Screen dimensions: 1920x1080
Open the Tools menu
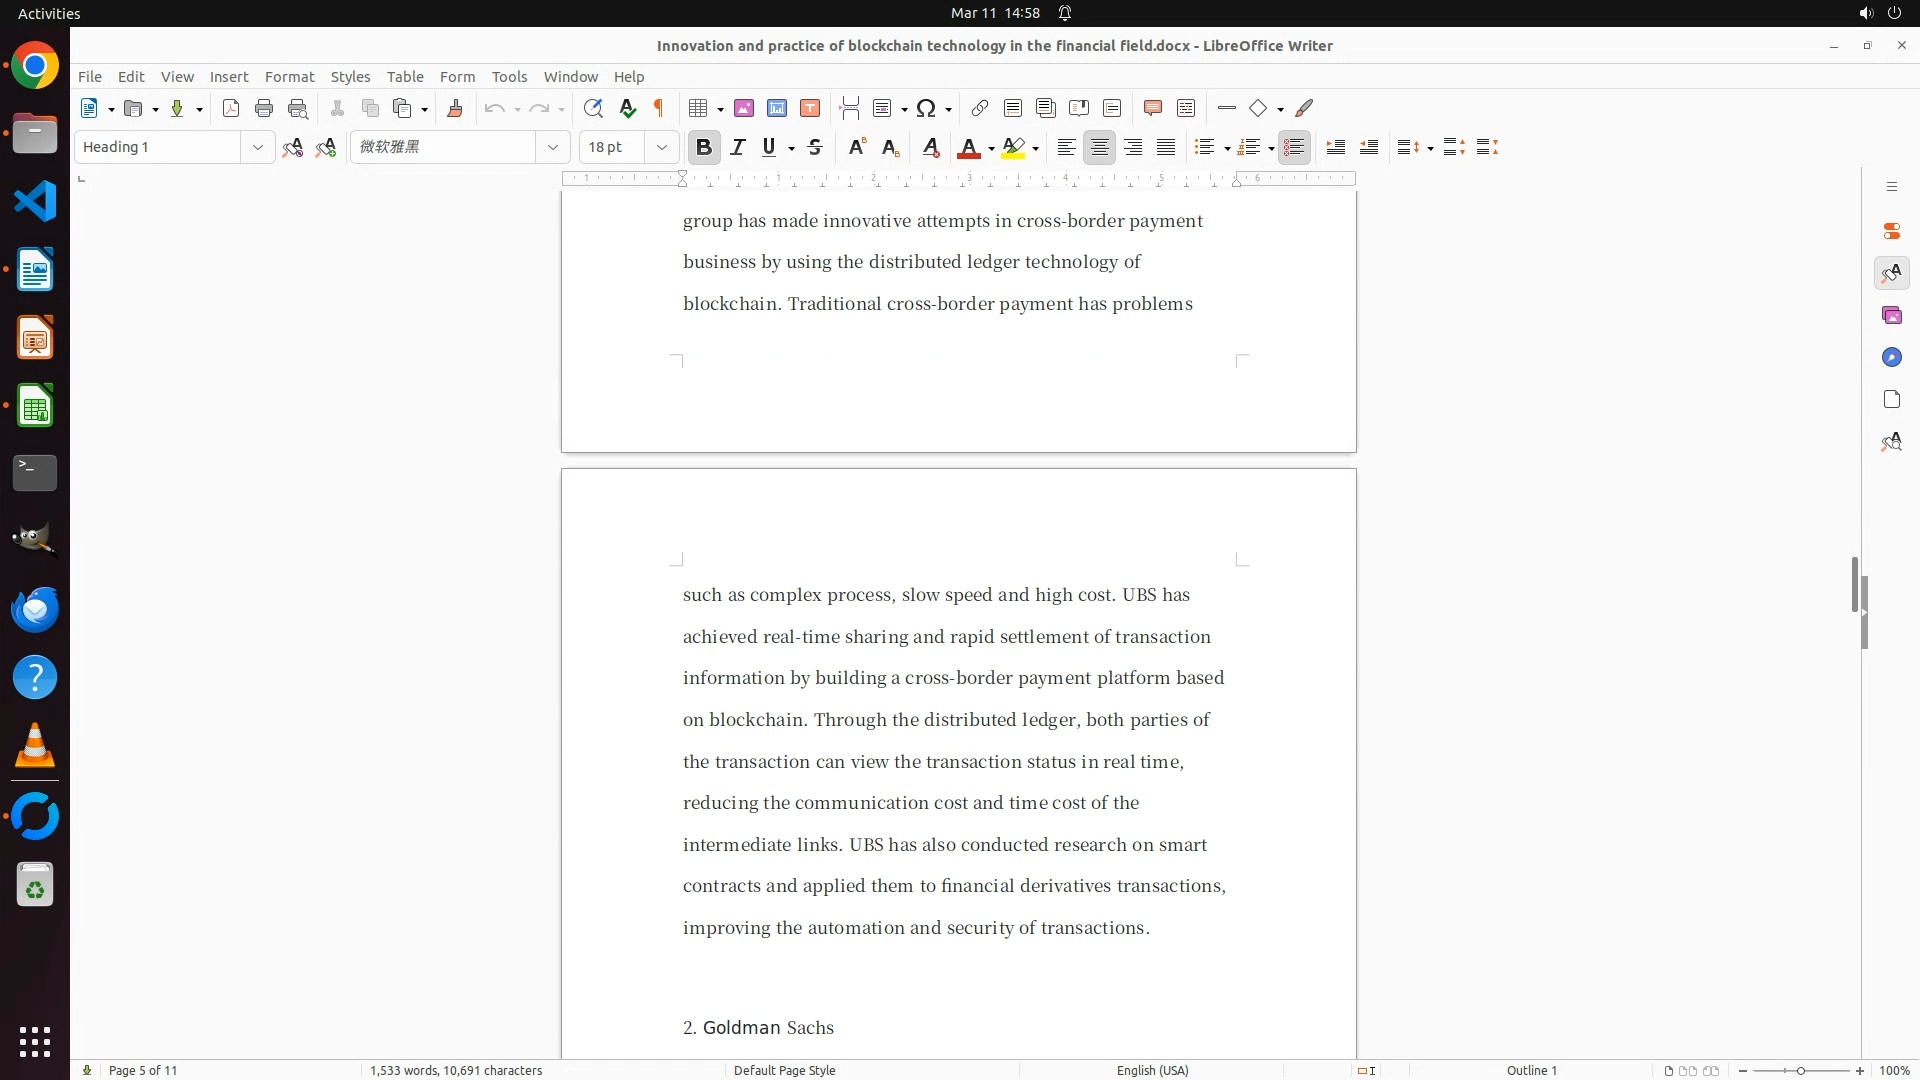tap(509, 77)
